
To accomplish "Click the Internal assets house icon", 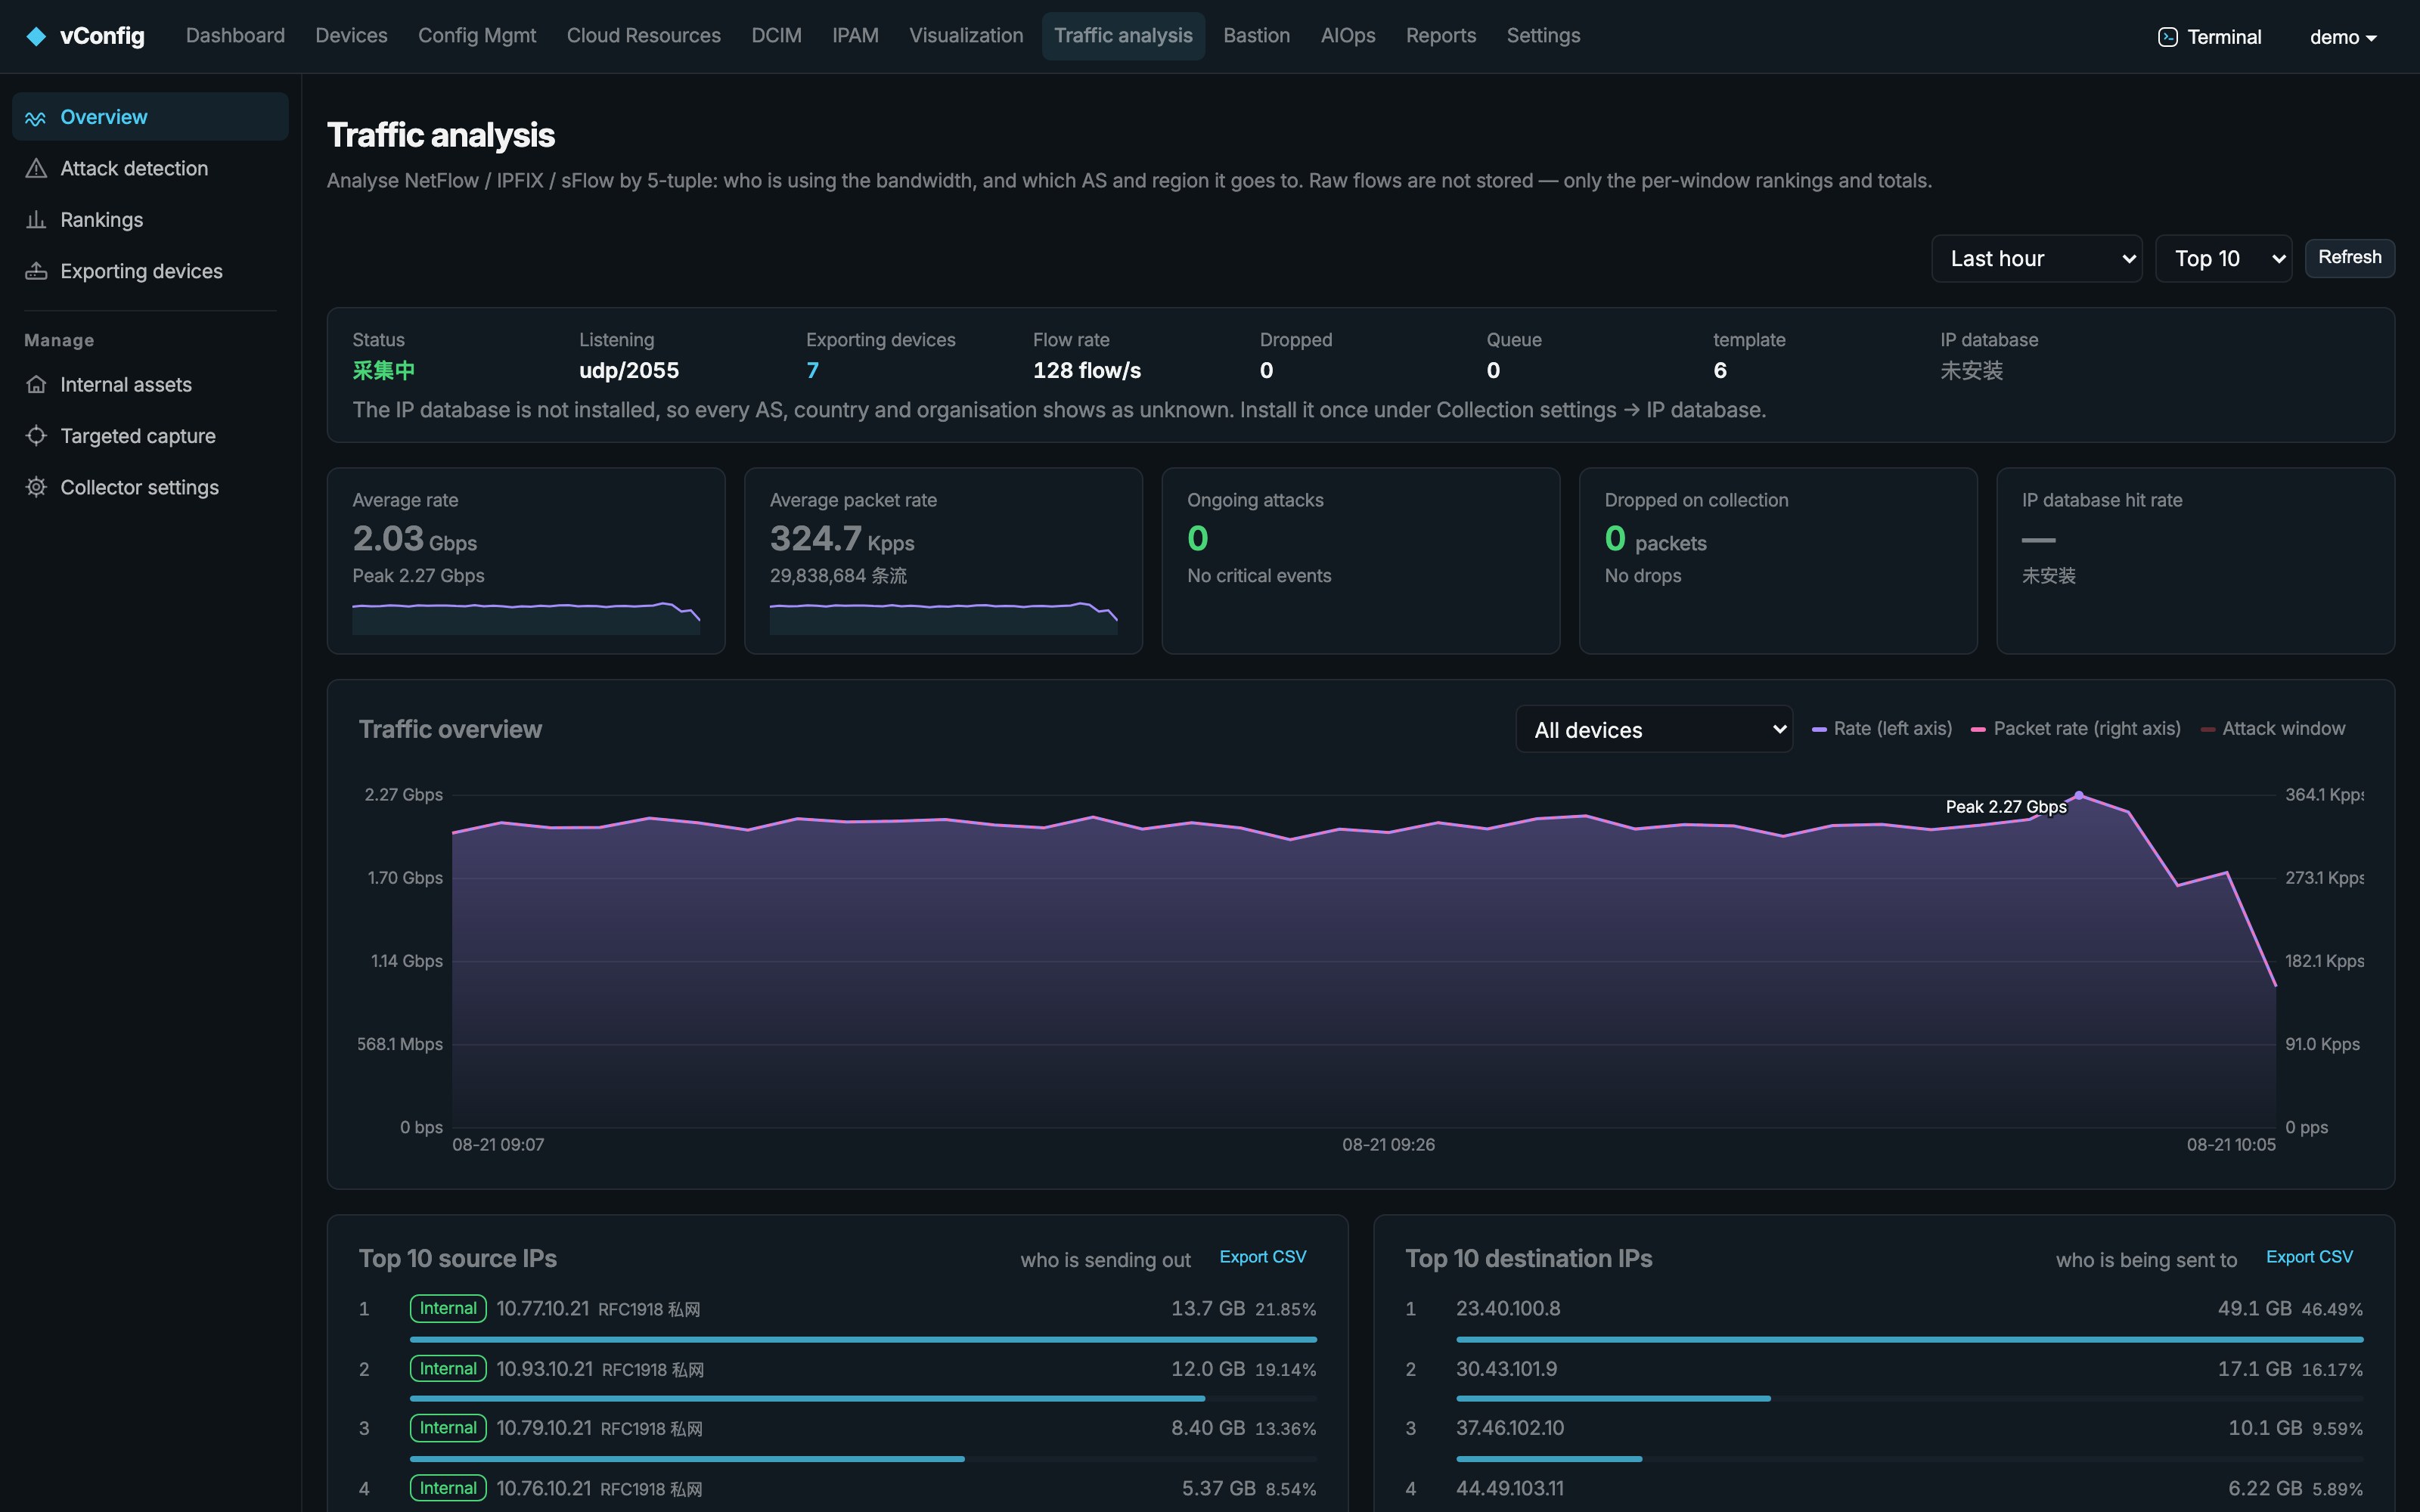I will pyautogui.click(x=36, y=385).
